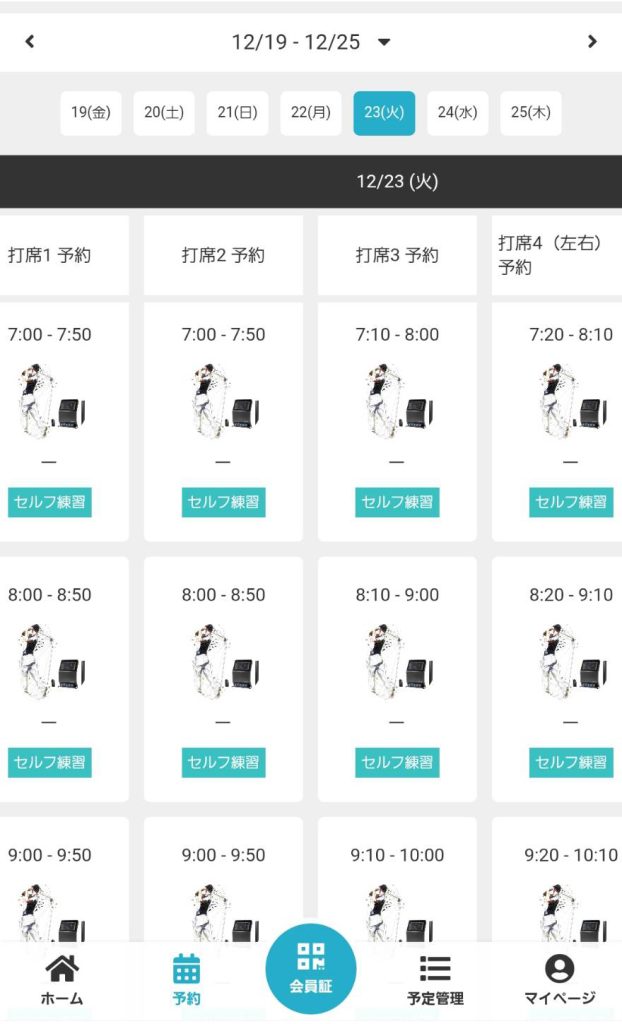This screenshot has width=622, height=1024.
Task: Select the 19(金) date tab
Action: (x=91, y=113)
